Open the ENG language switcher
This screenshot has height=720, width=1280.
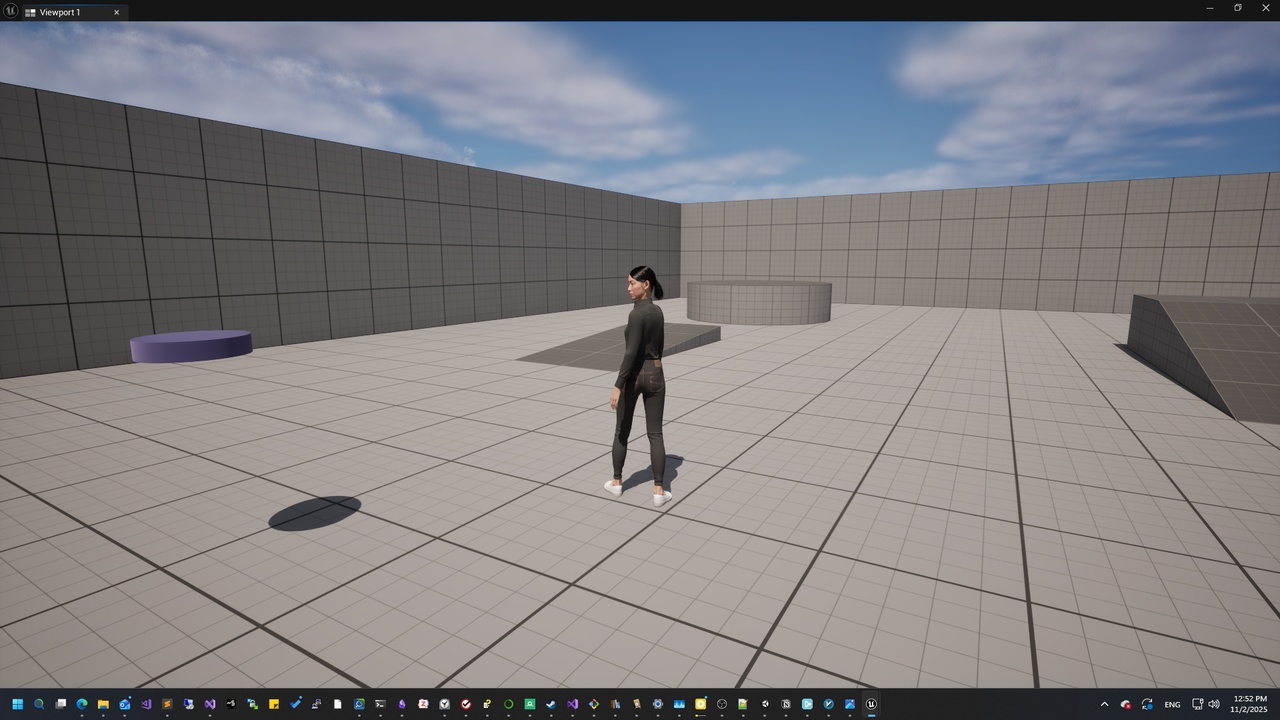pyautogui.click(x=1172, y=704)
